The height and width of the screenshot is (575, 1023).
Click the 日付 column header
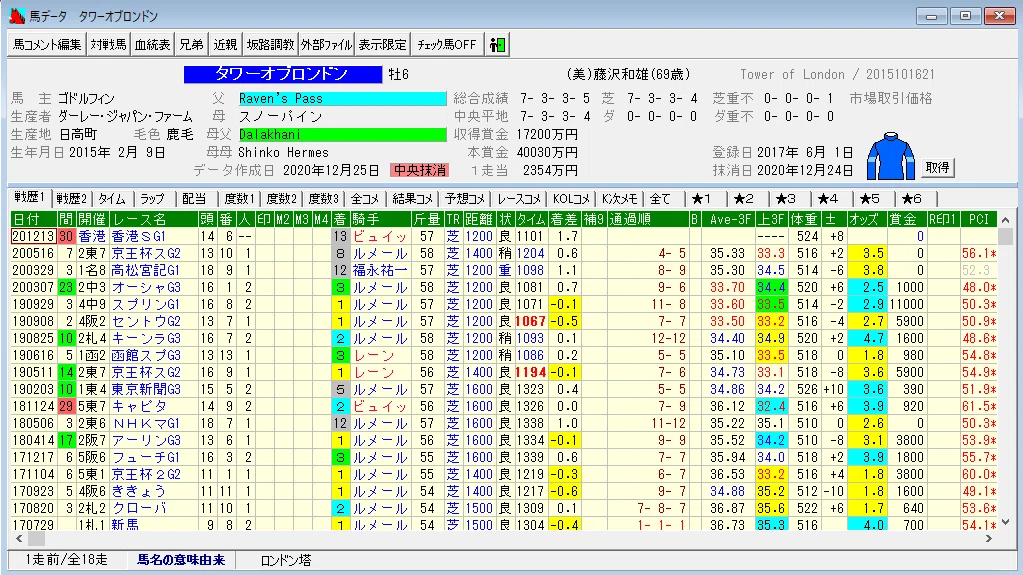point(33,219)
